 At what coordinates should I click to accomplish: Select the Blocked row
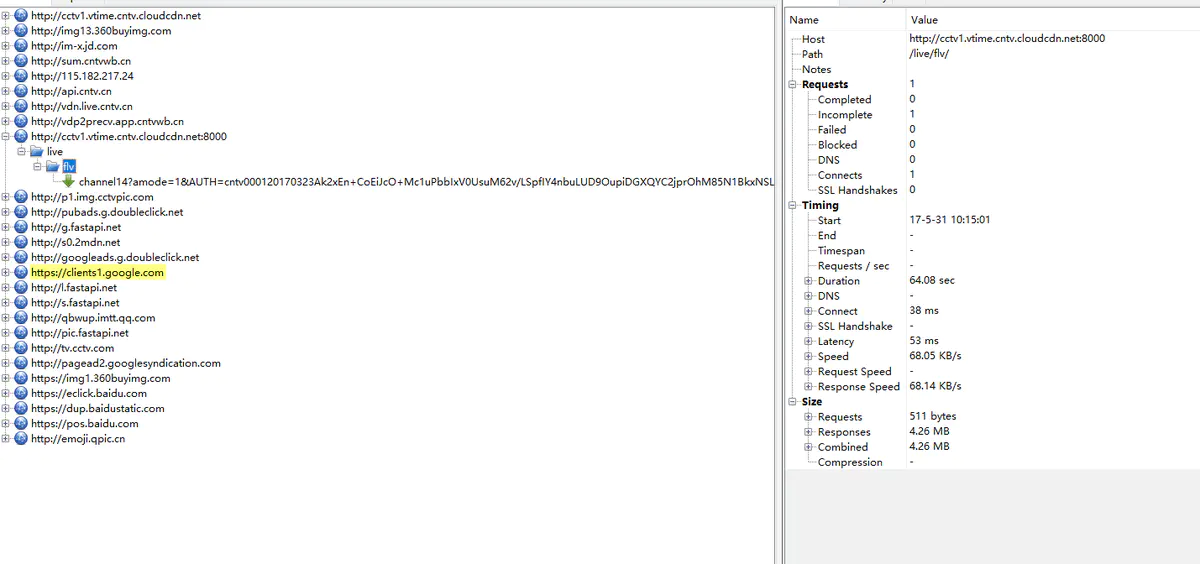(992, 145)
